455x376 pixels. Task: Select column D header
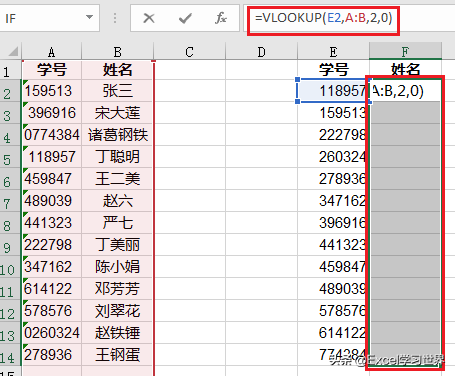coord(261,52)
